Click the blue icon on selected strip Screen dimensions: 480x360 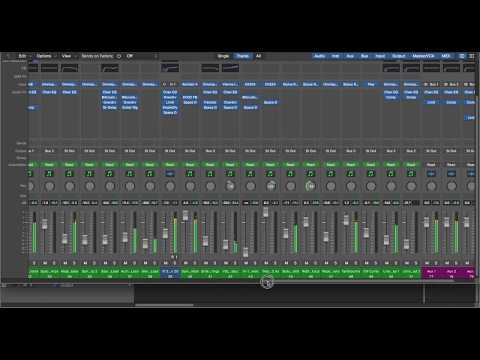[170, 173]
